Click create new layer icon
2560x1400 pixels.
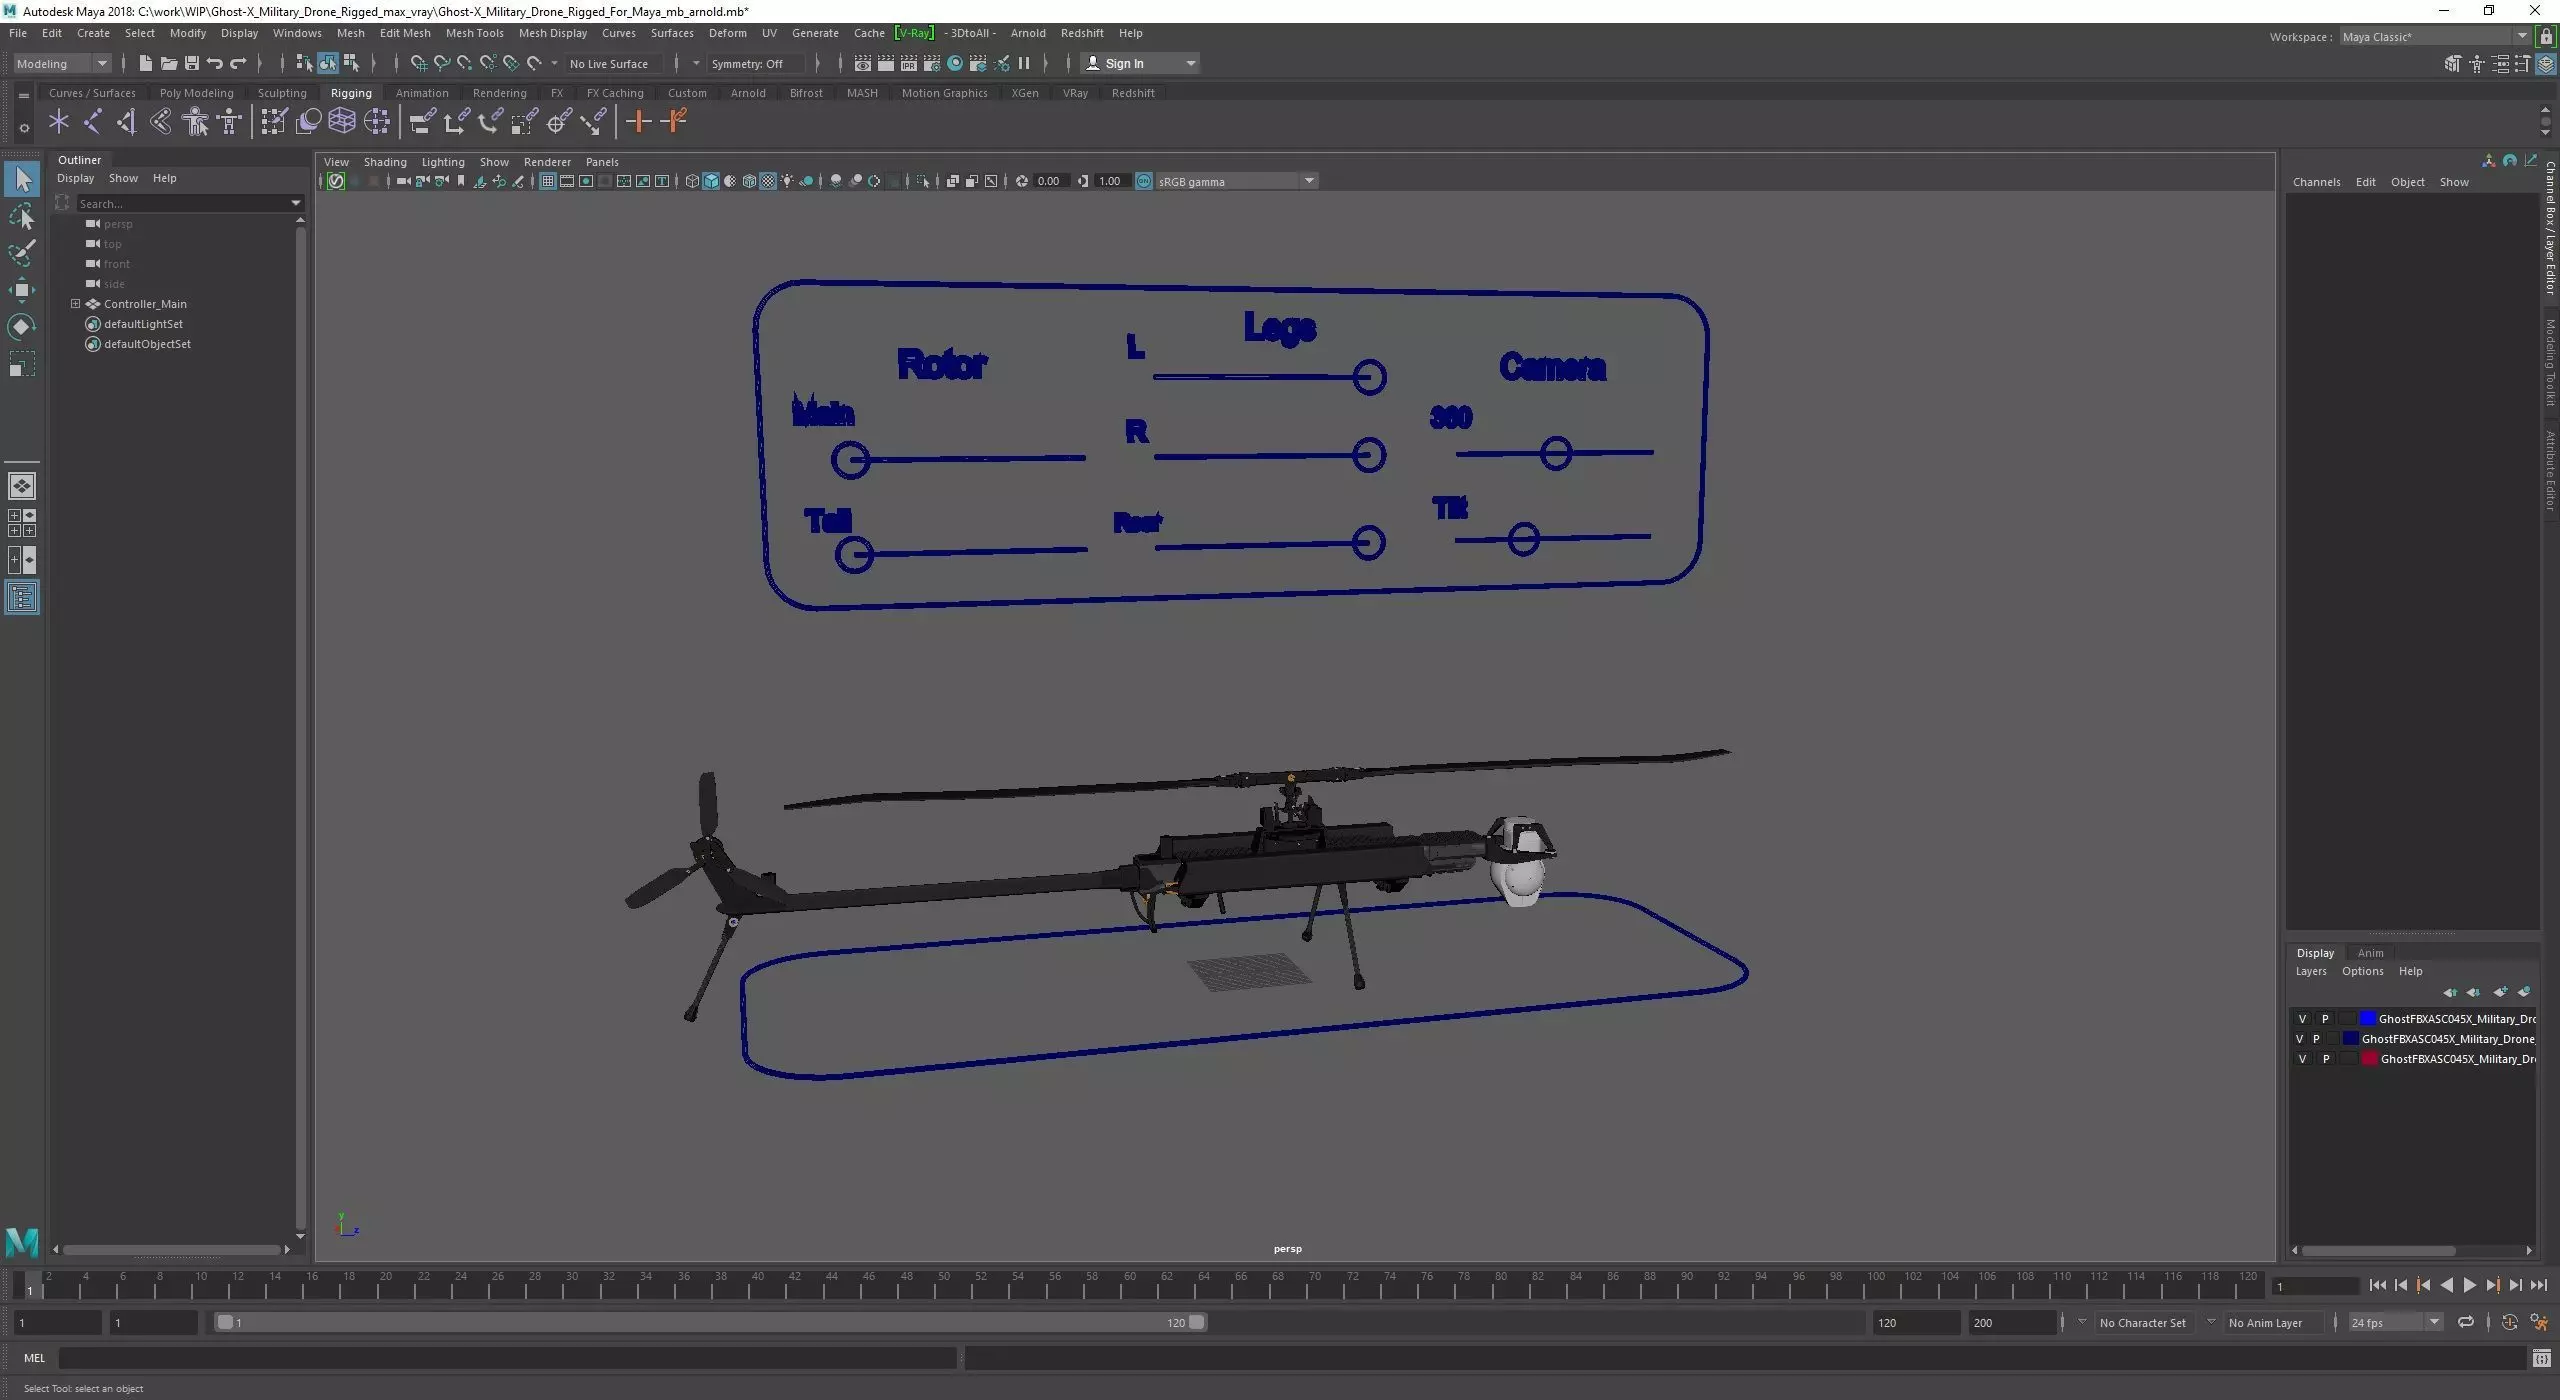[x=2500, y=993]
